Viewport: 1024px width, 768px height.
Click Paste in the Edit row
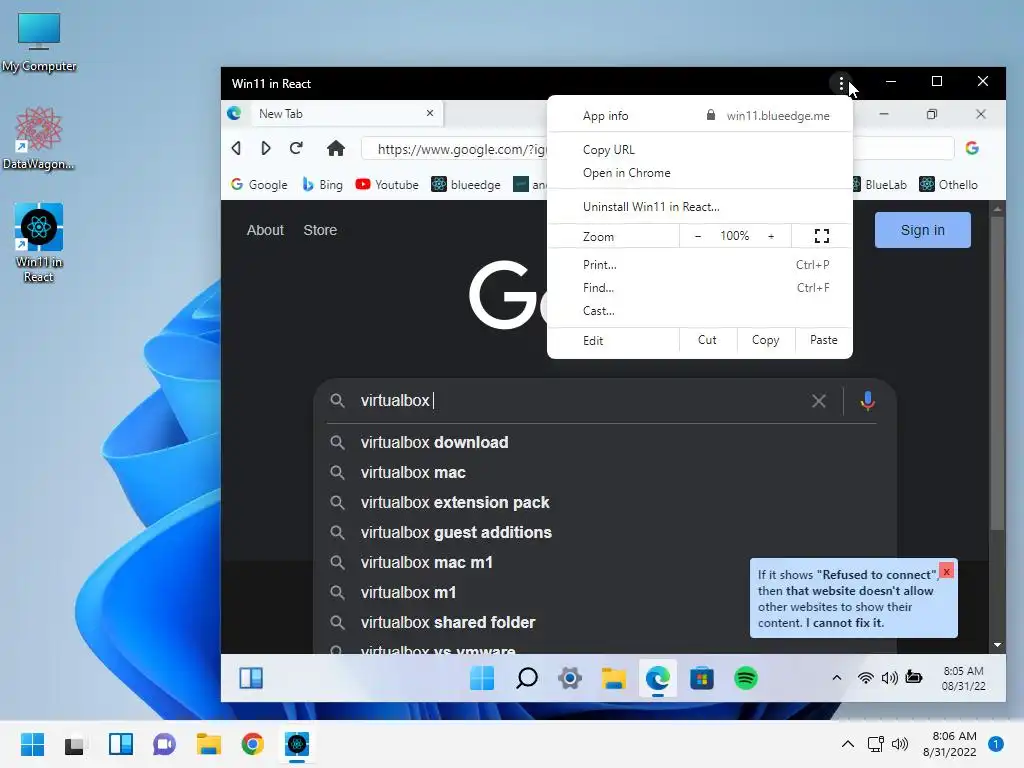point(824,340)
